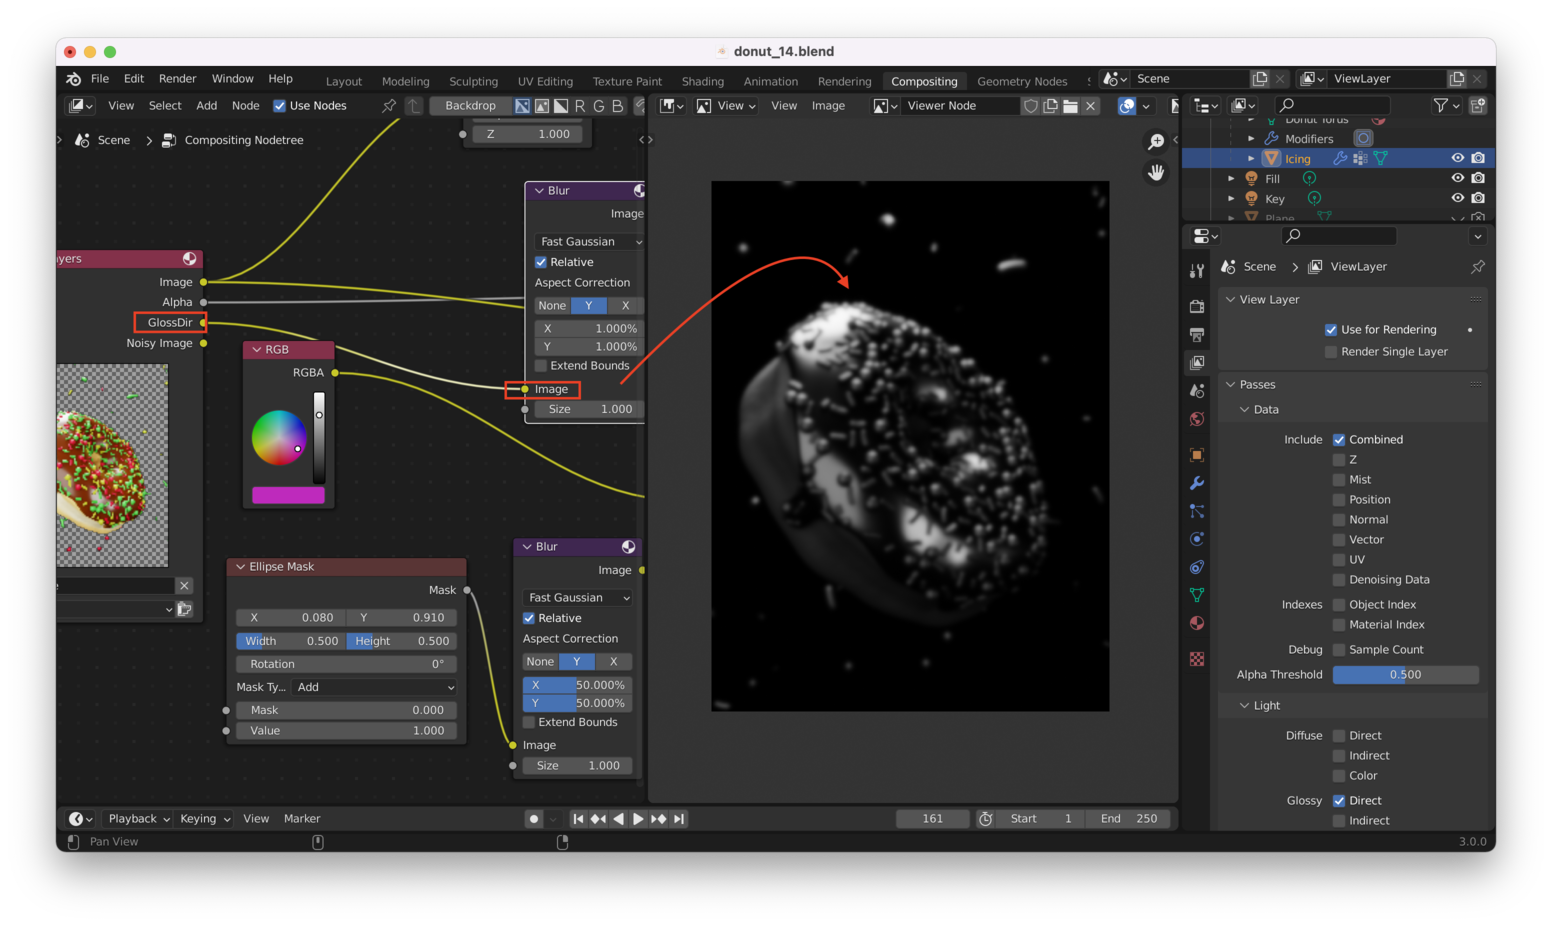1552x926 pixels.
Task: Open the Modifier properties wrench tab
Action: tap(1197, 483)
